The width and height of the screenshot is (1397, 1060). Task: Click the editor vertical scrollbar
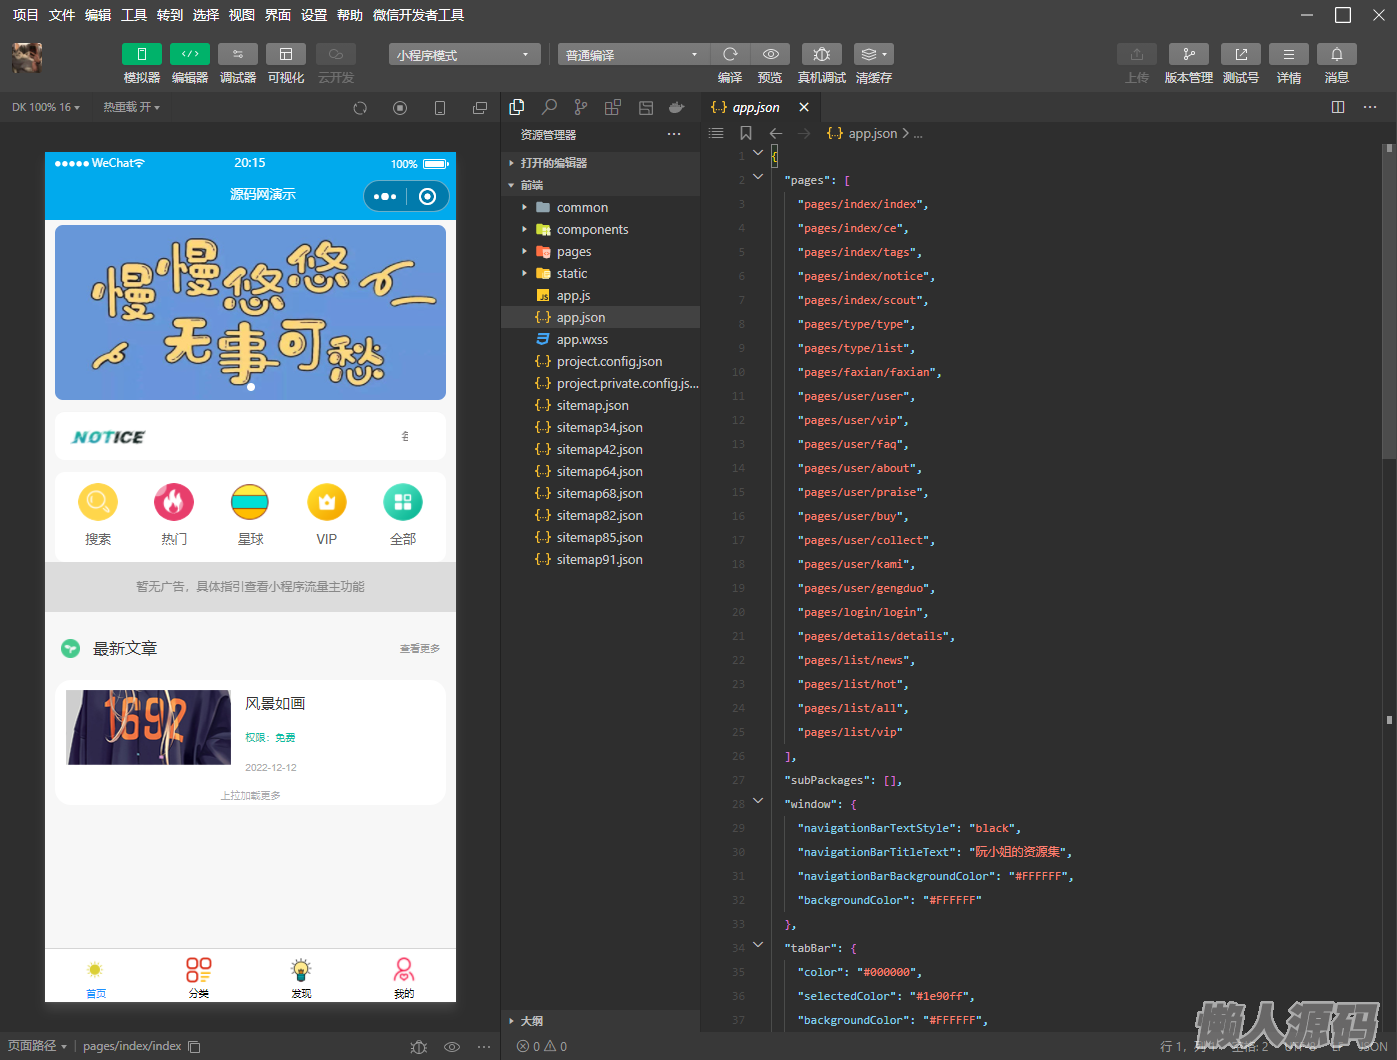click(x=1388, y=300)
